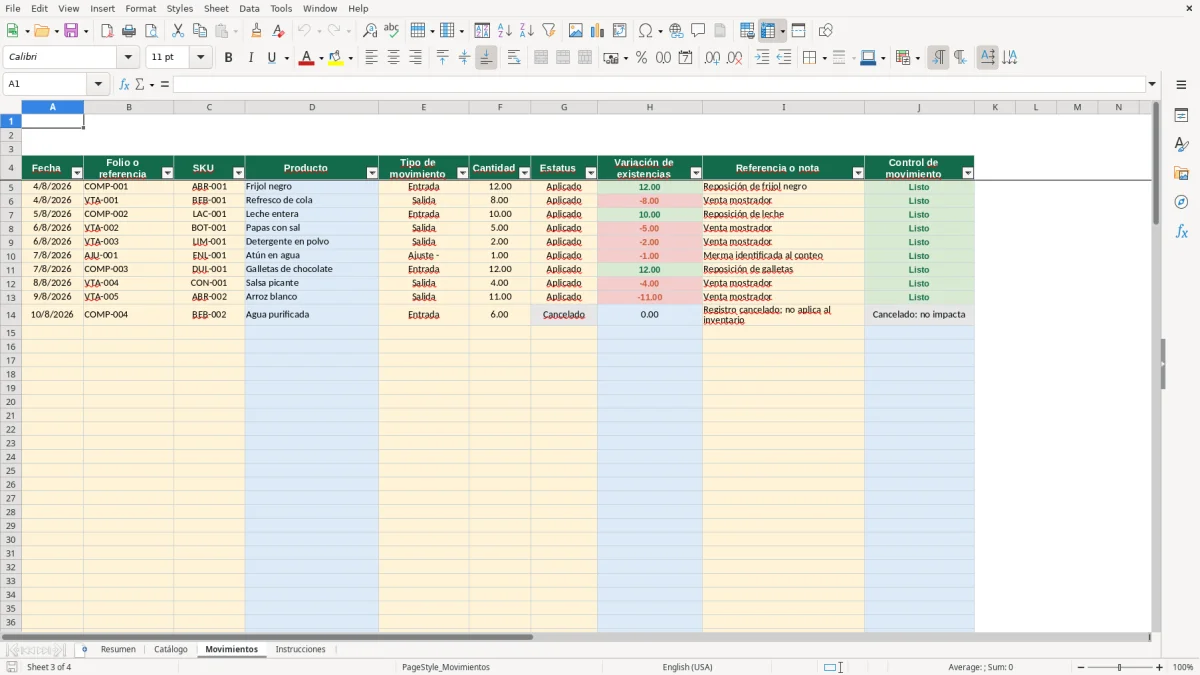1200x675 pixels.
Task: Click the Print icon
Action: (x=129, y=31)
